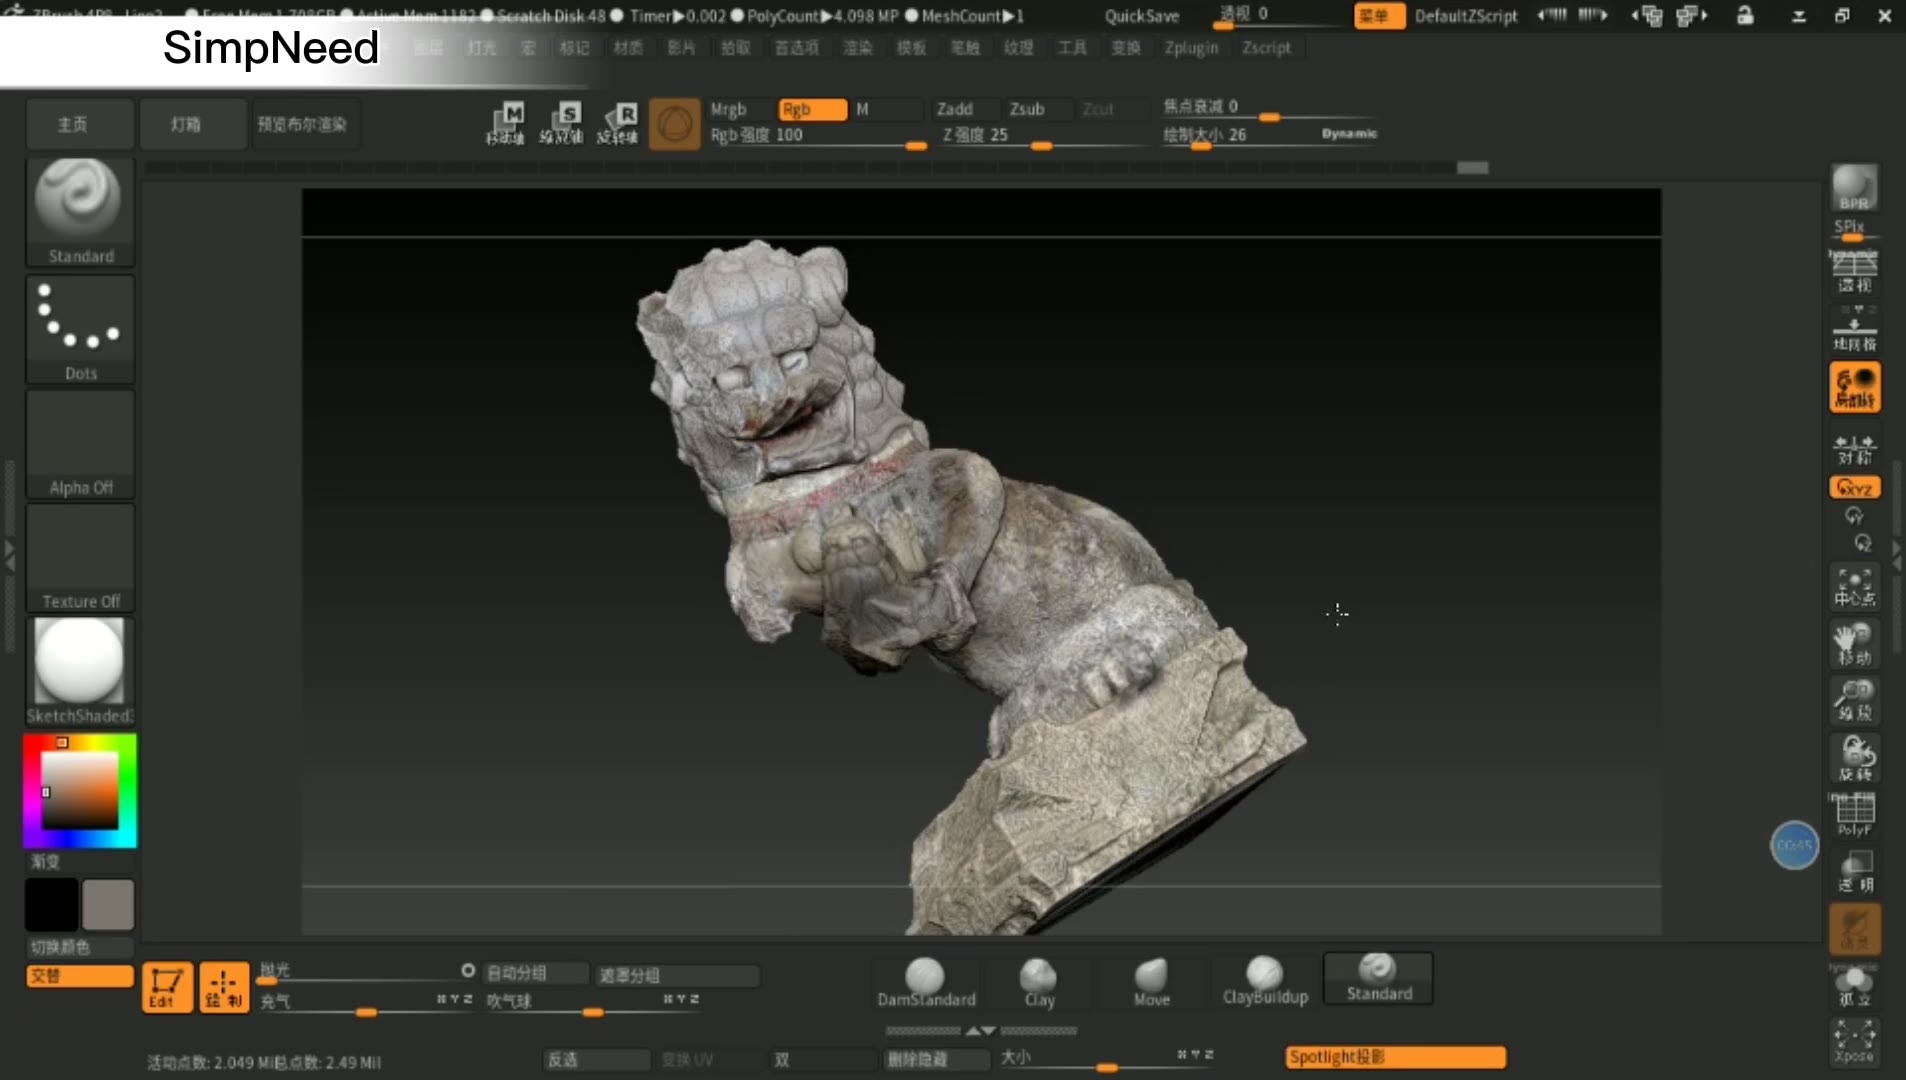Screen dimensions: 1906x1080
Task: Open the 变换 transform menu
Action: click(1126, 48)
